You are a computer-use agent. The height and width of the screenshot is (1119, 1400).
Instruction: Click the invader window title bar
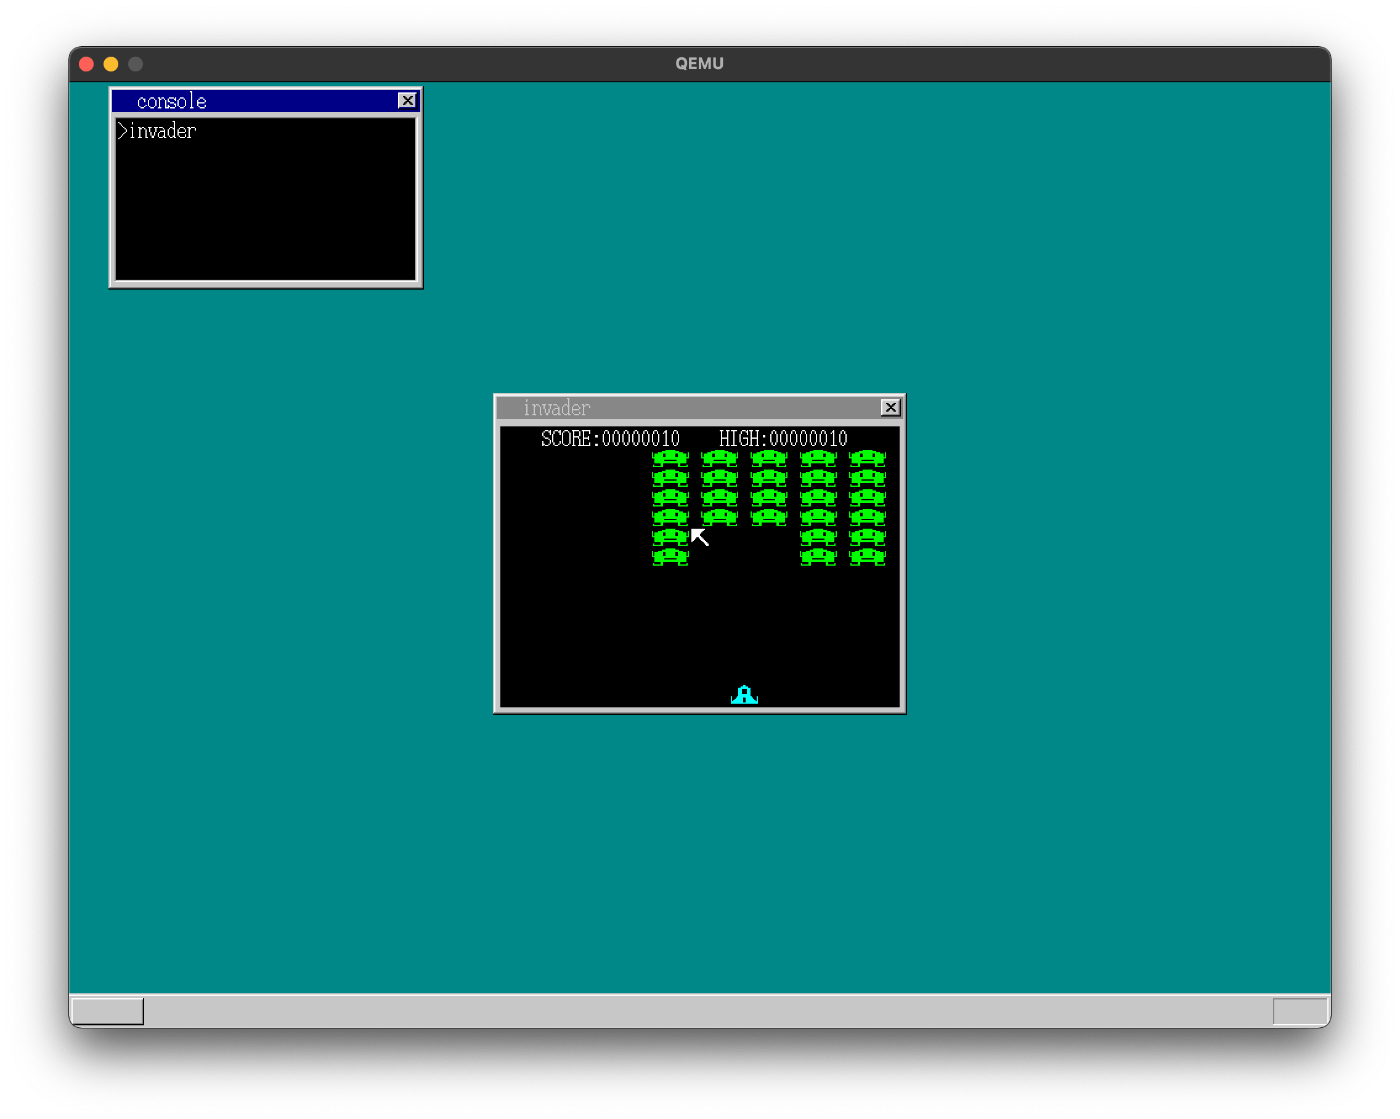700,408
